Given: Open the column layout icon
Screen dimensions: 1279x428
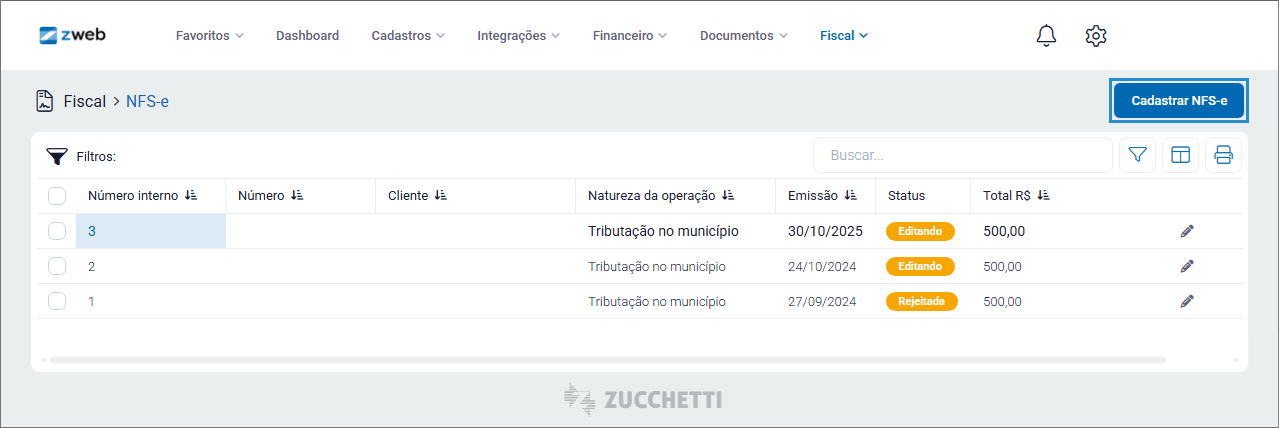Looking at the screenshot, I should [1181, 155].
